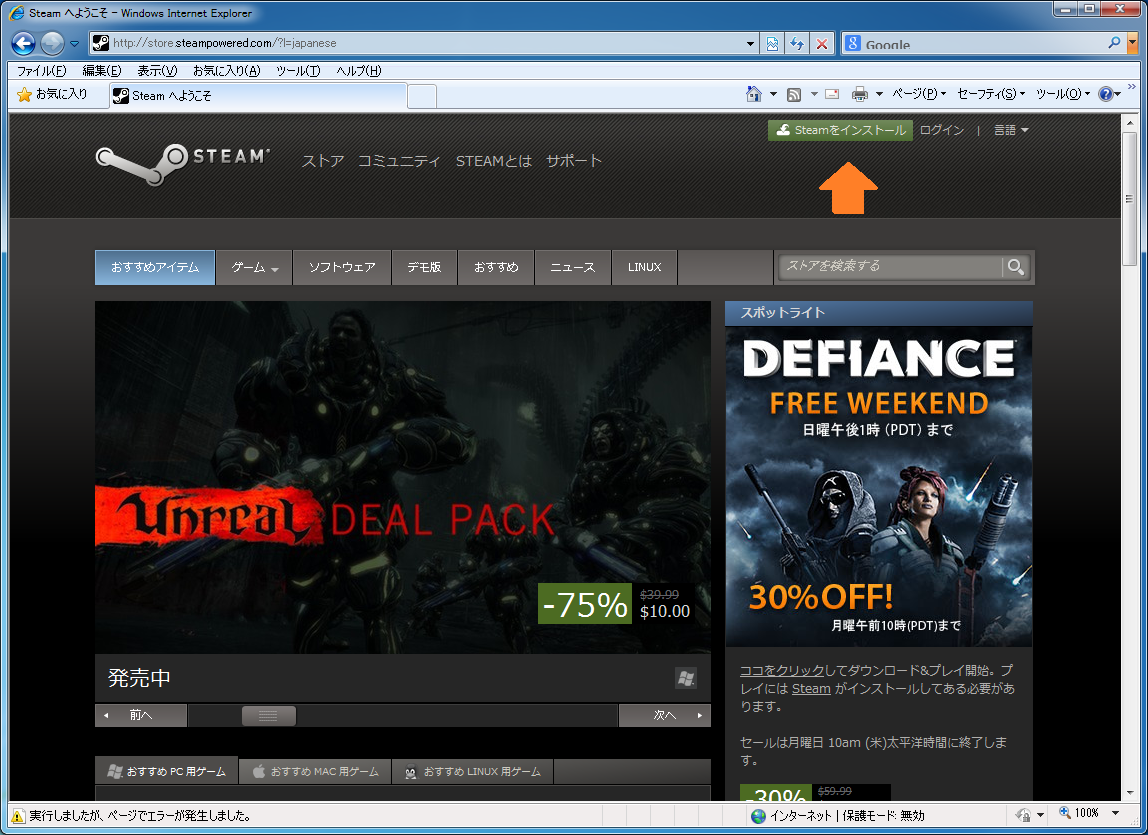Open the ツール(O) command bar menu
Viewport: 1148px width, 835px height.
(1062, 94)
